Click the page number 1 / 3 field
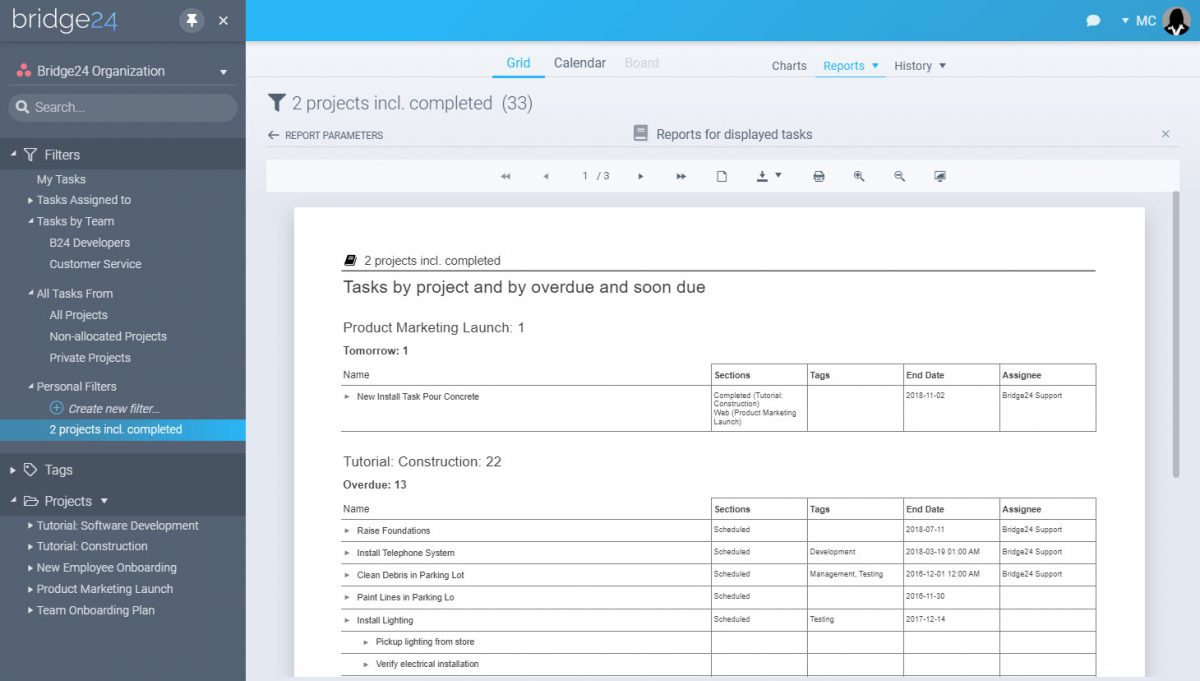1200x681 pixels. click(596, 176)
